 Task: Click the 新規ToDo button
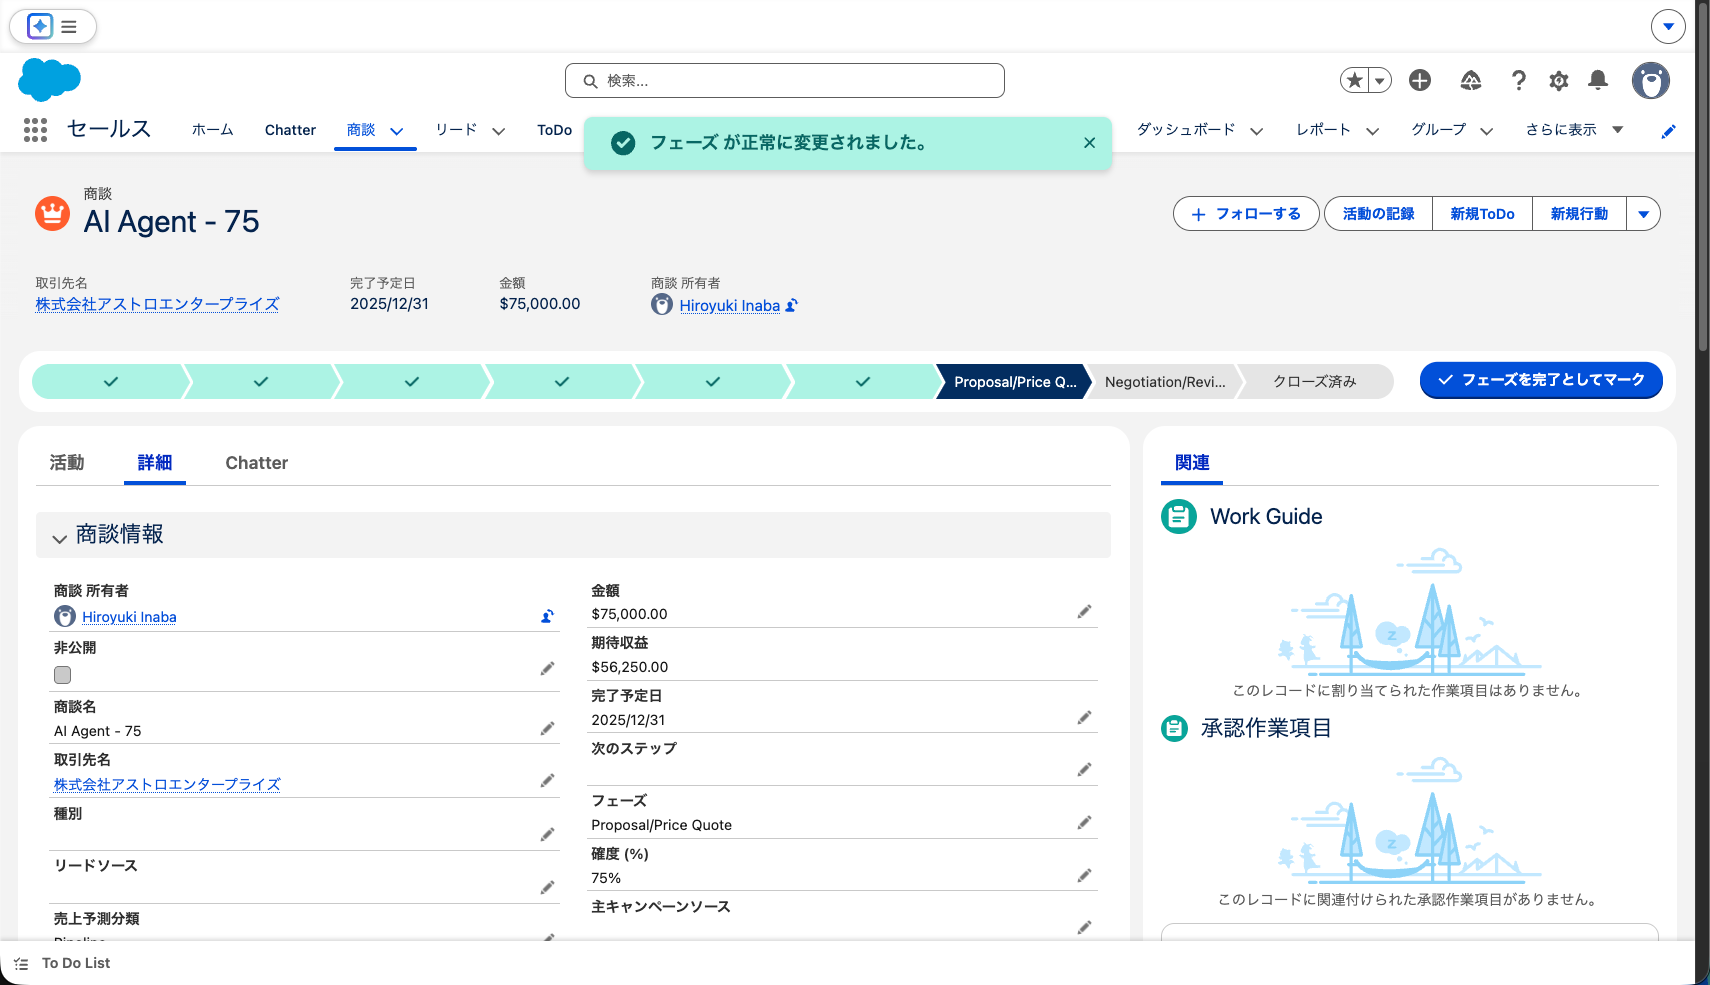[1482, 214]
